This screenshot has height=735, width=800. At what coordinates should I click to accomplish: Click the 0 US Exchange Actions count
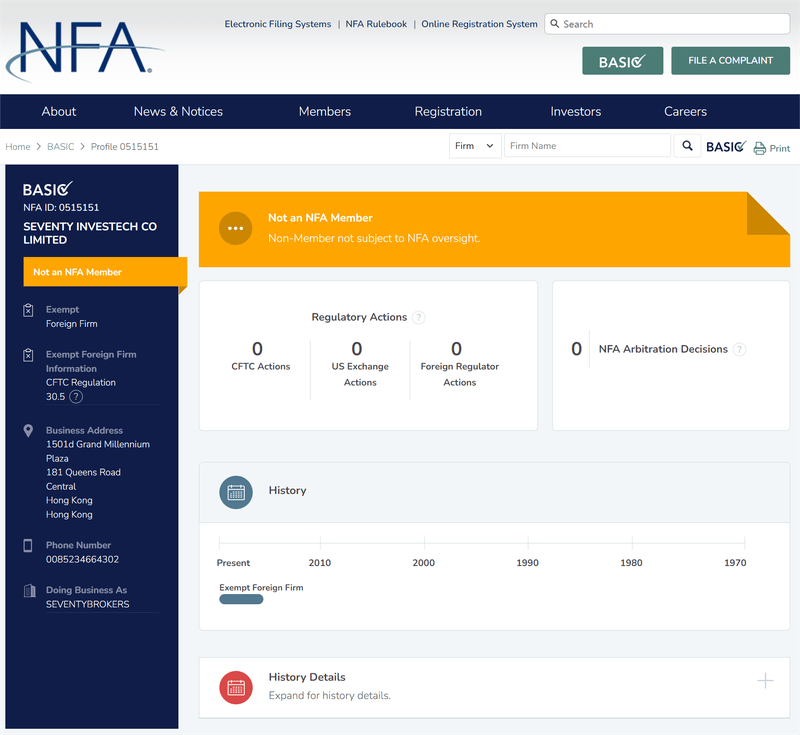[x=357, y=349]
